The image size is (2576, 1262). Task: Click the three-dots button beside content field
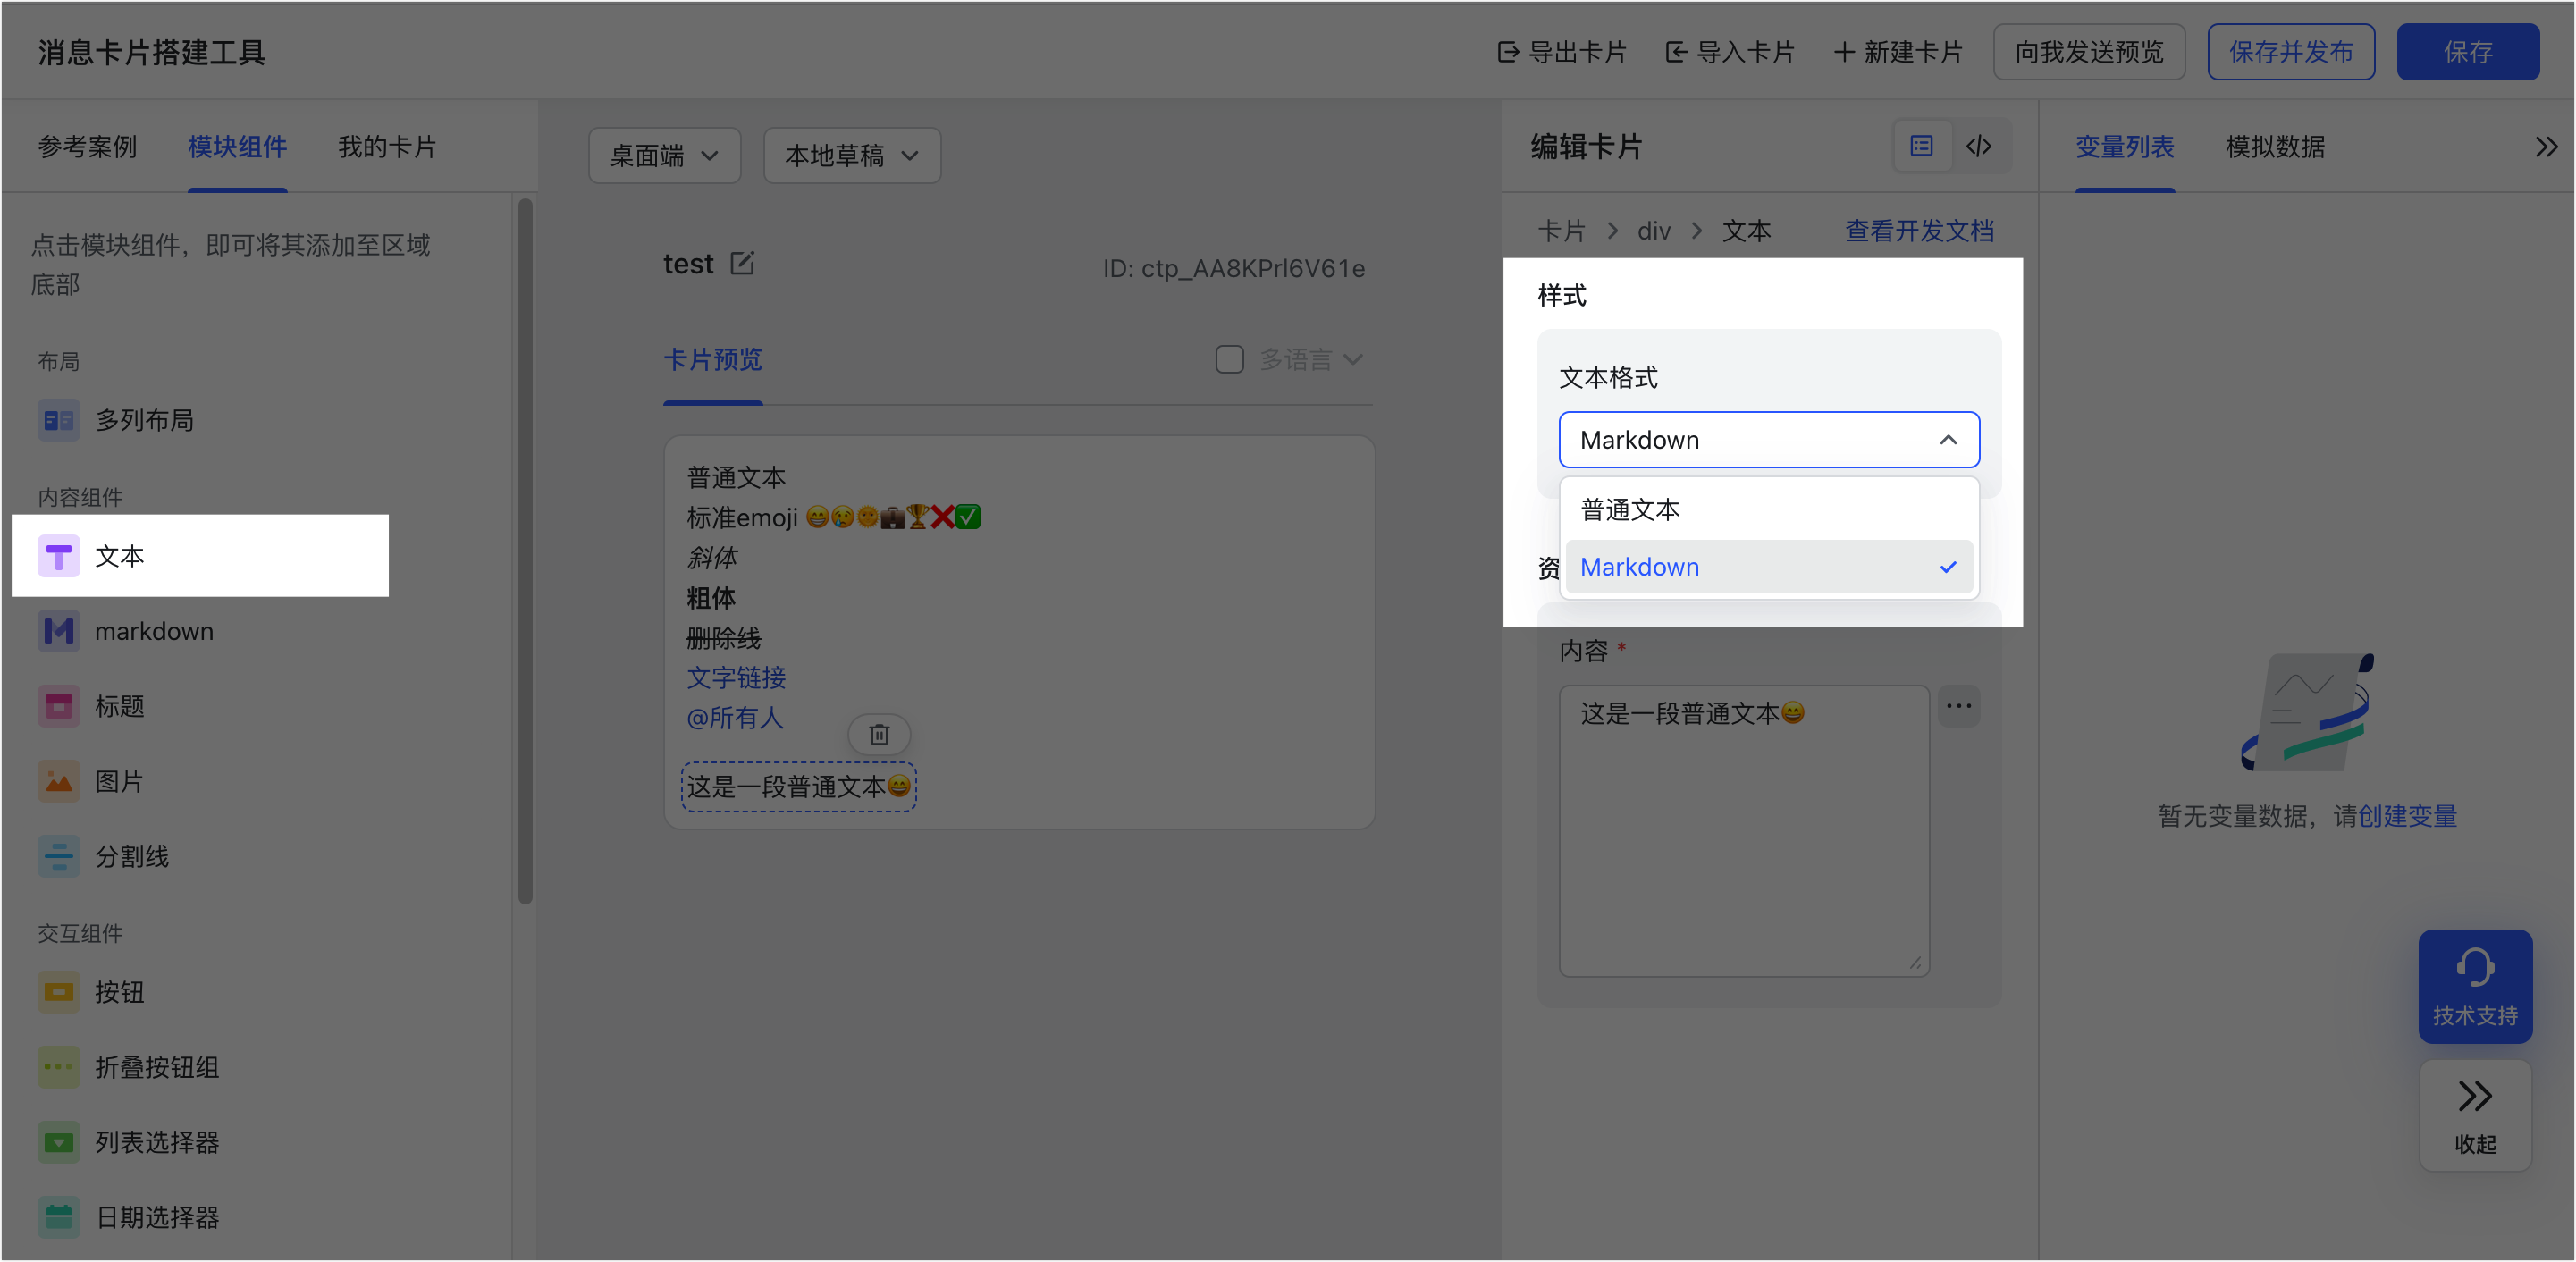(x=1958, y=707)
